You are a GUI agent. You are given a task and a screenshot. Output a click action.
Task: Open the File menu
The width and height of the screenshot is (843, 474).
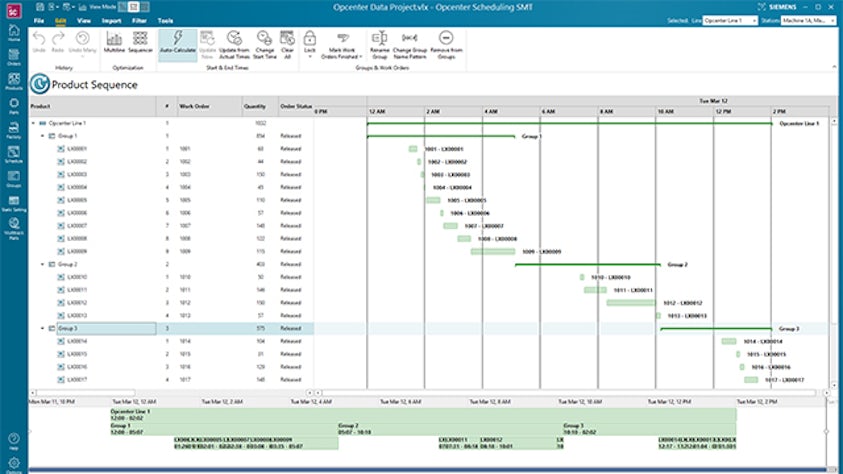[x=39, y=21]
